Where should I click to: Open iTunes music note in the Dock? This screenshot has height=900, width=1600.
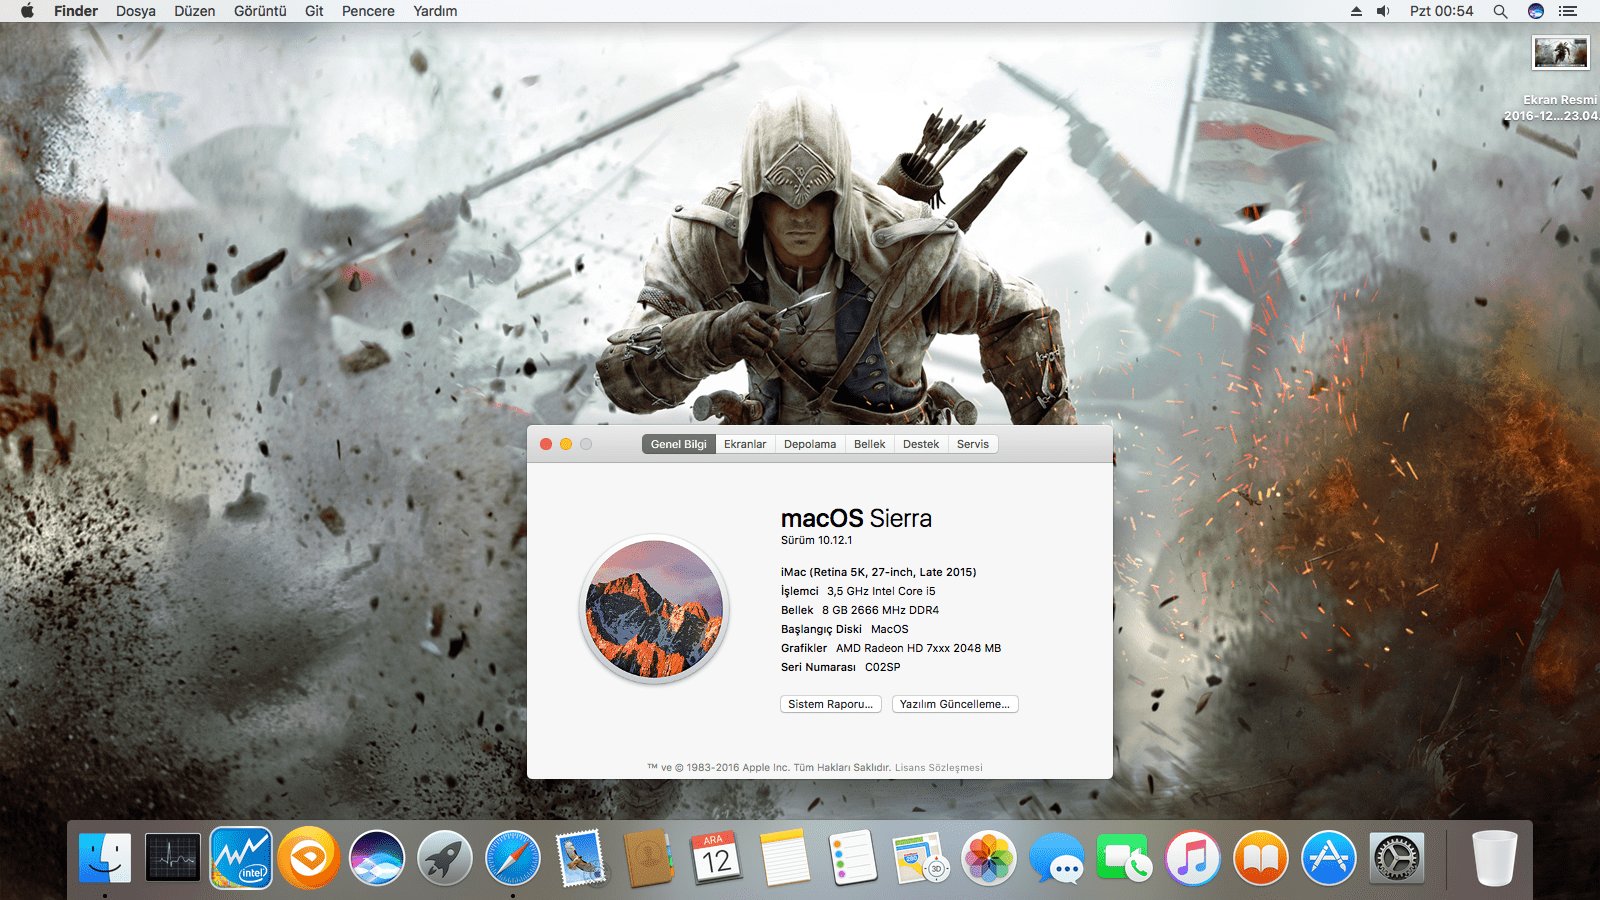point(1193,858)
